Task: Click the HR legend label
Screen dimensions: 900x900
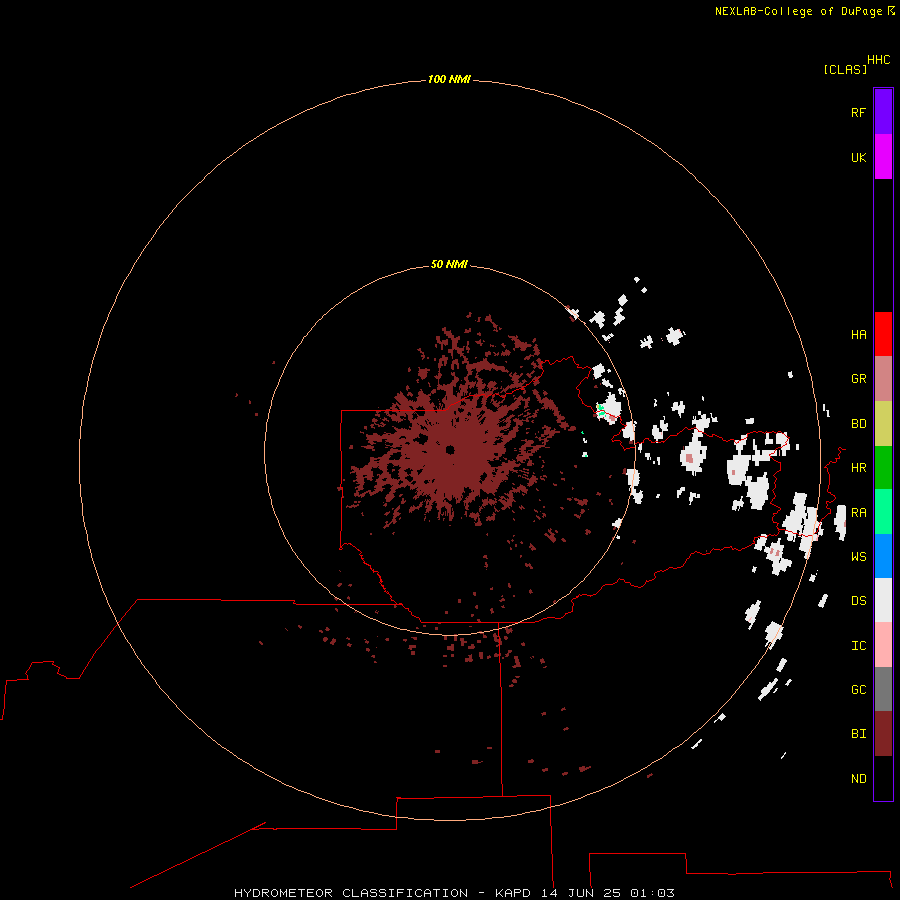Action: point(858,468)
